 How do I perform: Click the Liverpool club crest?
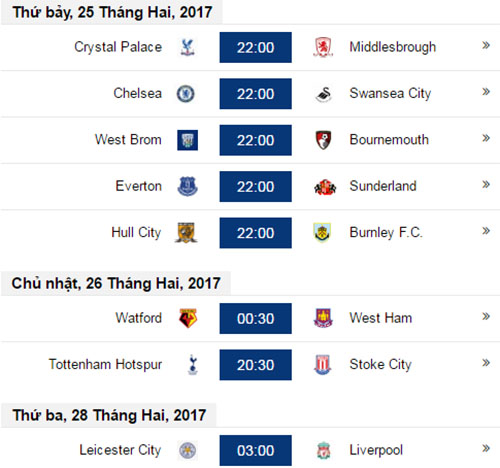click(323, 450)
